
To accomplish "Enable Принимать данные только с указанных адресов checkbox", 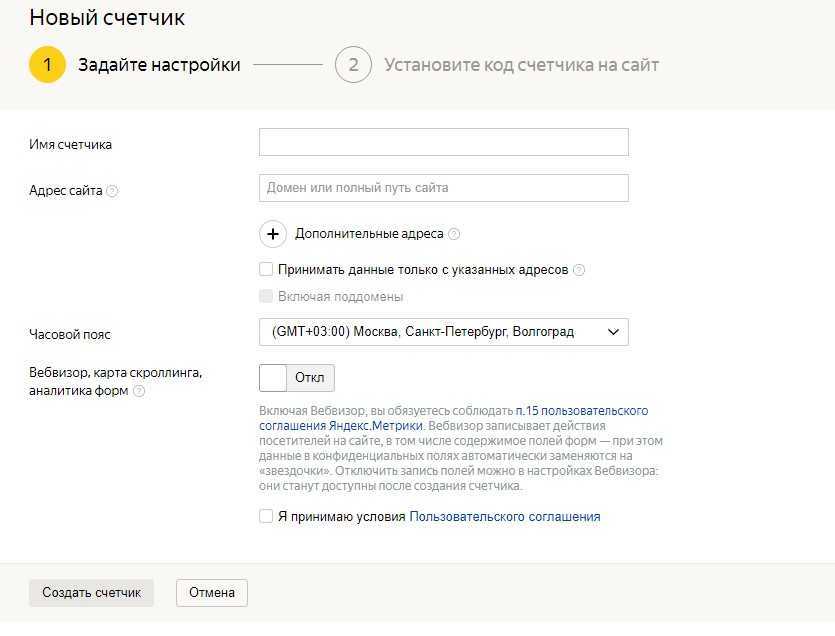I will [x=266, y=269].
